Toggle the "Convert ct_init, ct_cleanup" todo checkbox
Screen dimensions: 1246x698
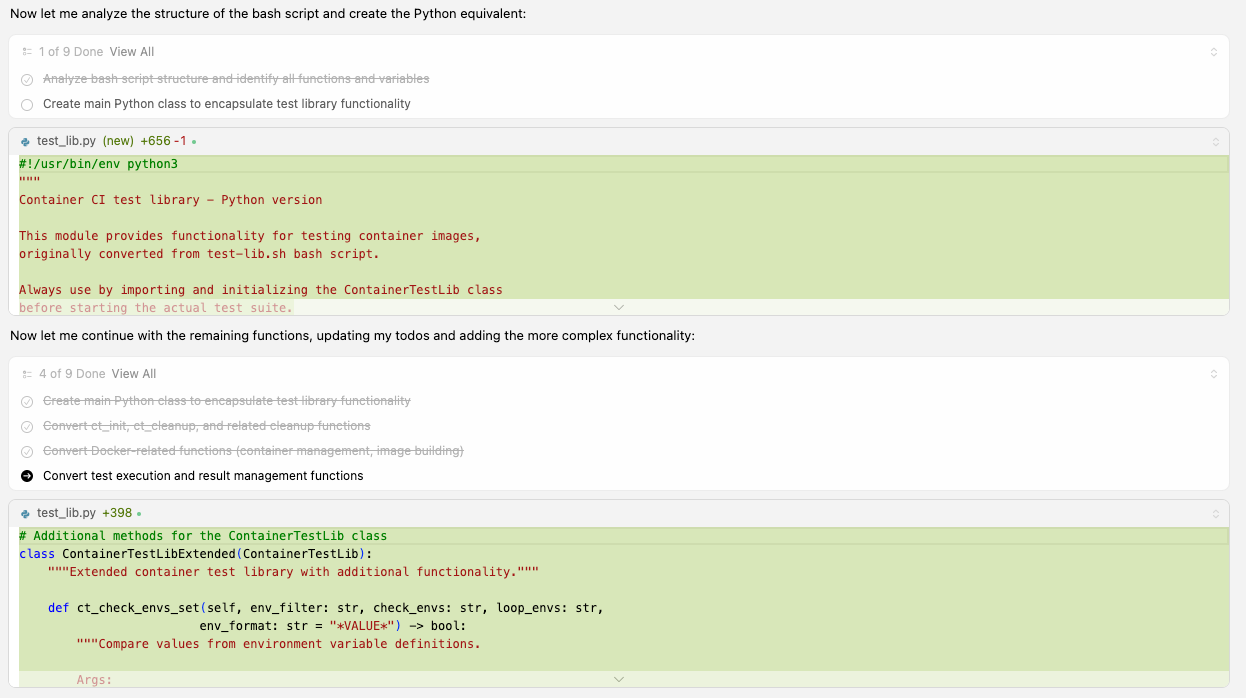coord(27,426)
